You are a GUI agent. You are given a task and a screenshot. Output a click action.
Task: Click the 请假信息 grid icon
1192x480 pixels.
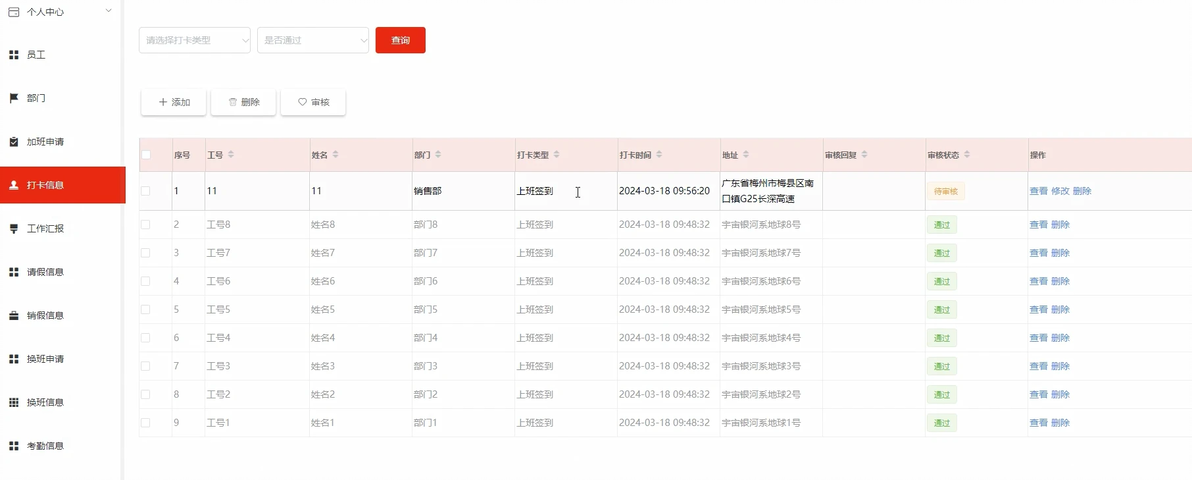coord(14,272)
